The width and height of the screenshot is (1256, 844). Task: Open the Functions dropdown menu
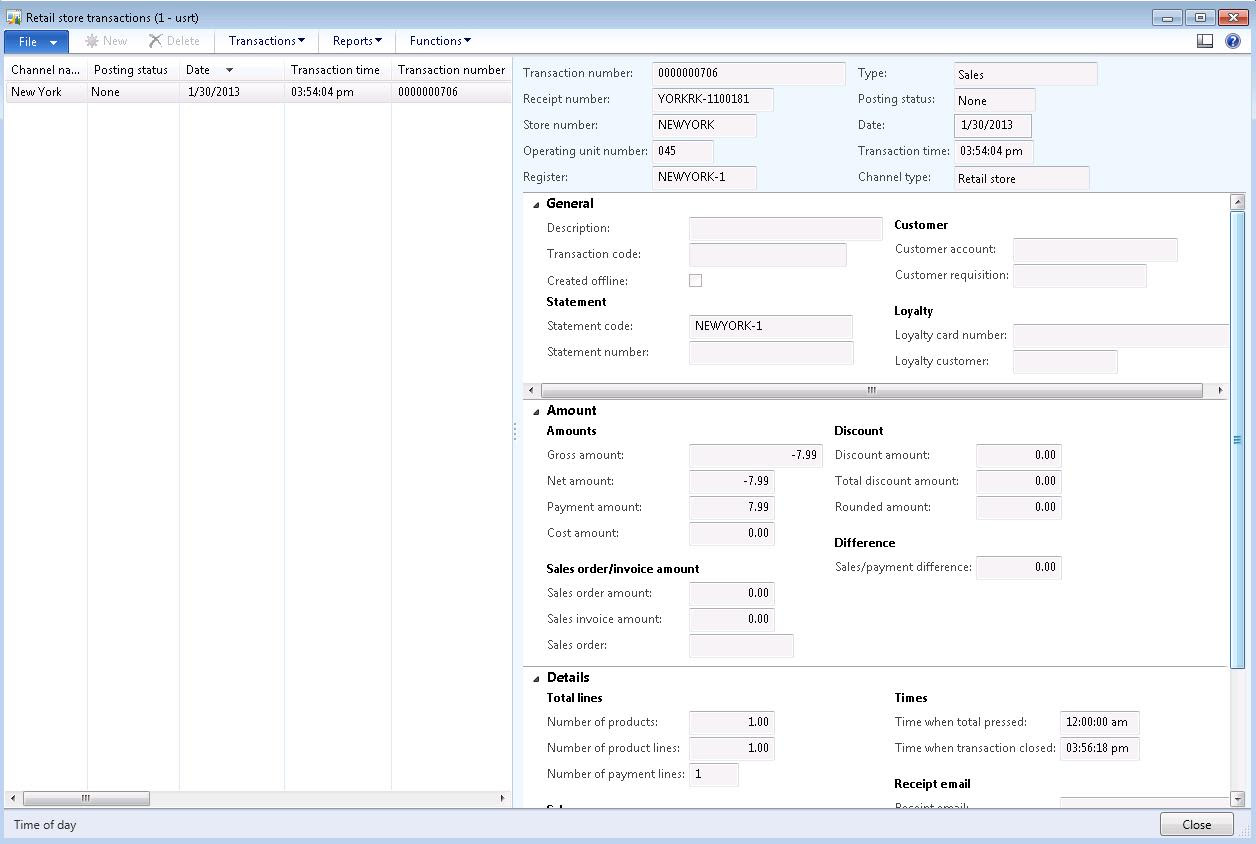440,41
